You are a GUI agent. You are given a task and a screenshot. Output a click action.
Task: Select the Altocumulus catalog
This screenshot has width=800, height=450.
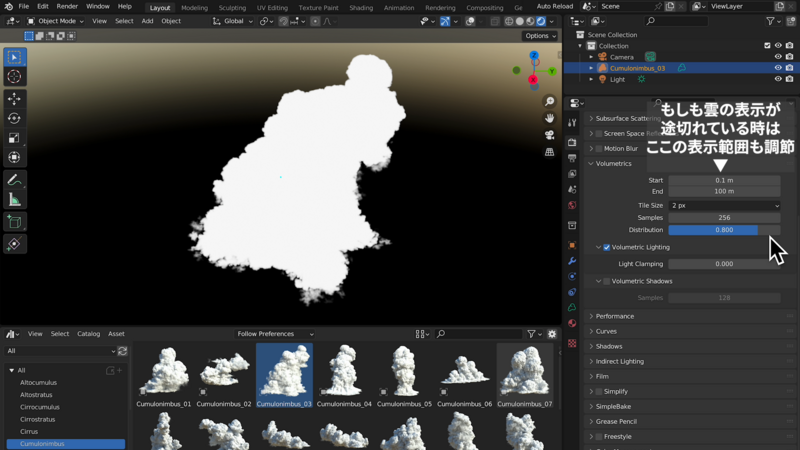[38, 383]
